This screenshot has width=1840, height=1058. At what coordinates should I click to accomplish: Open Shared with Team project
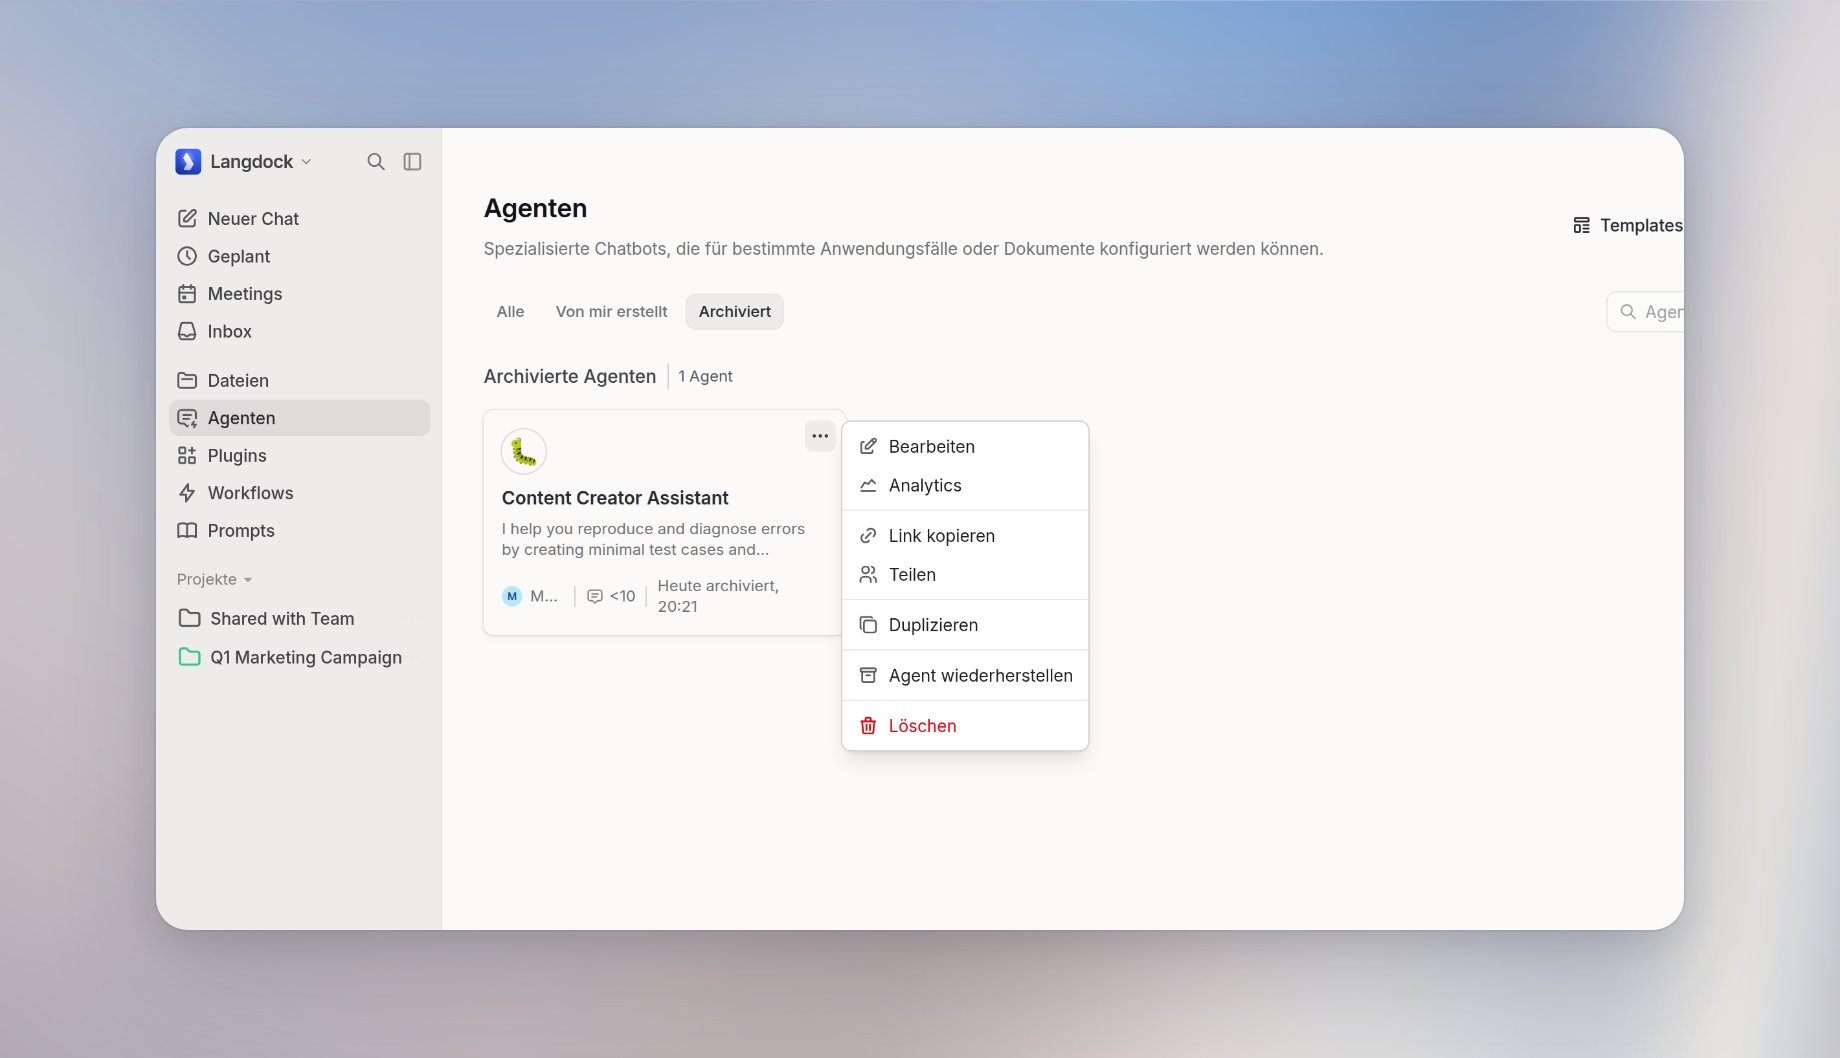299,619
